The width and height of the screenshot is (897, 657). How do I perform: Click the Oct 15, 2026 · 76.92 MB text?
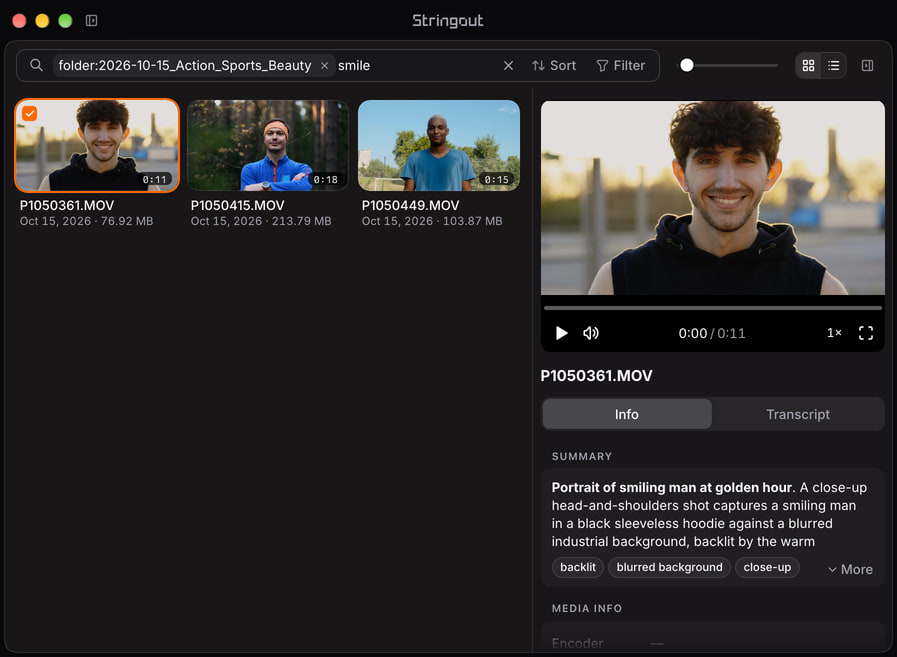[86, 221]
